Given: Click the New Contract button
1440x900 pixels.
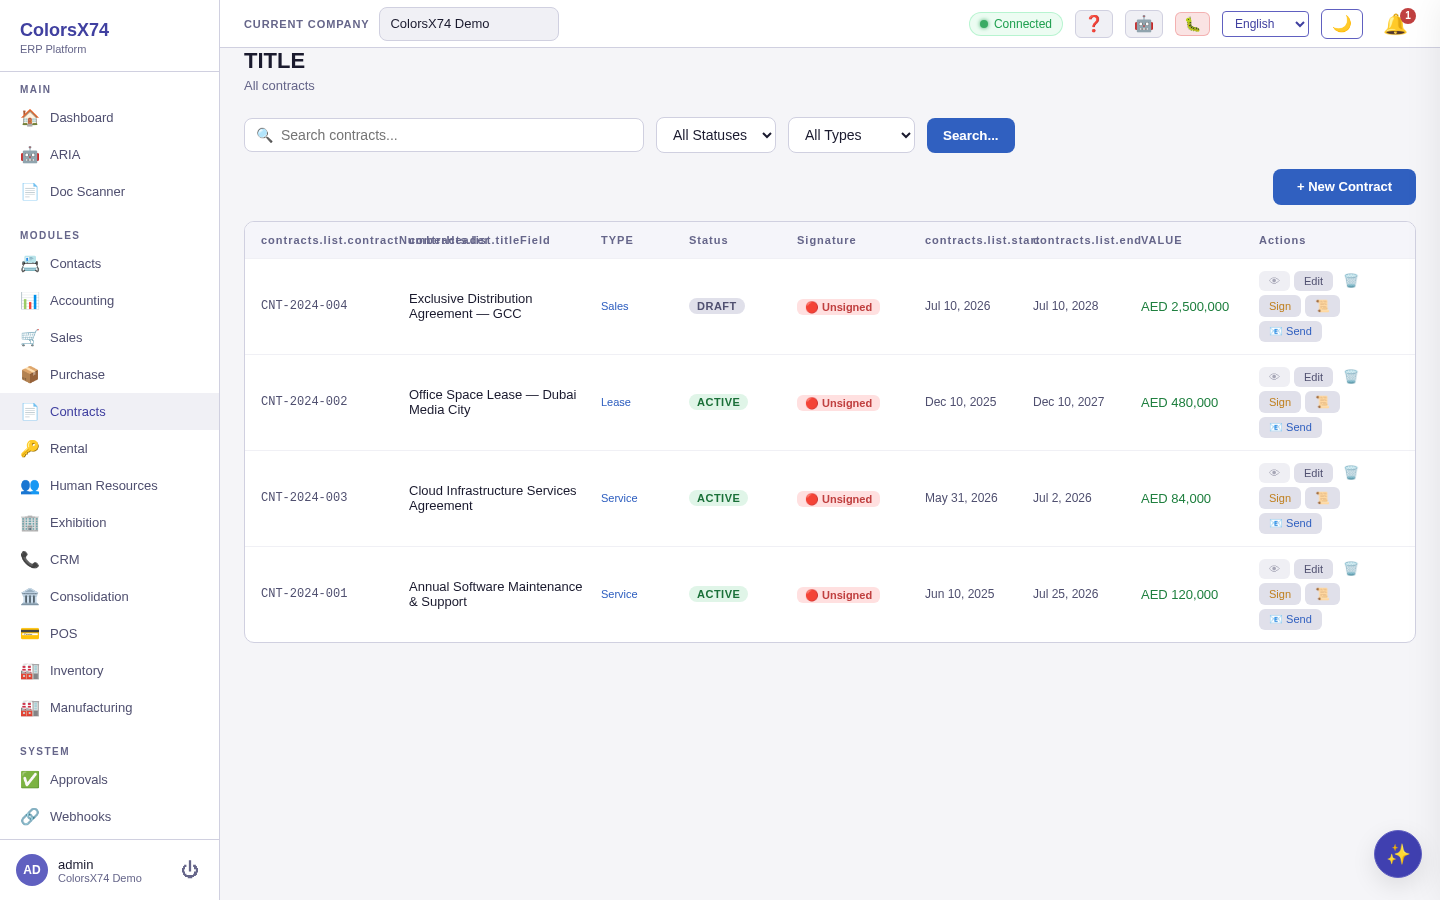Looking at the screenshot, I should [1344, 187].
